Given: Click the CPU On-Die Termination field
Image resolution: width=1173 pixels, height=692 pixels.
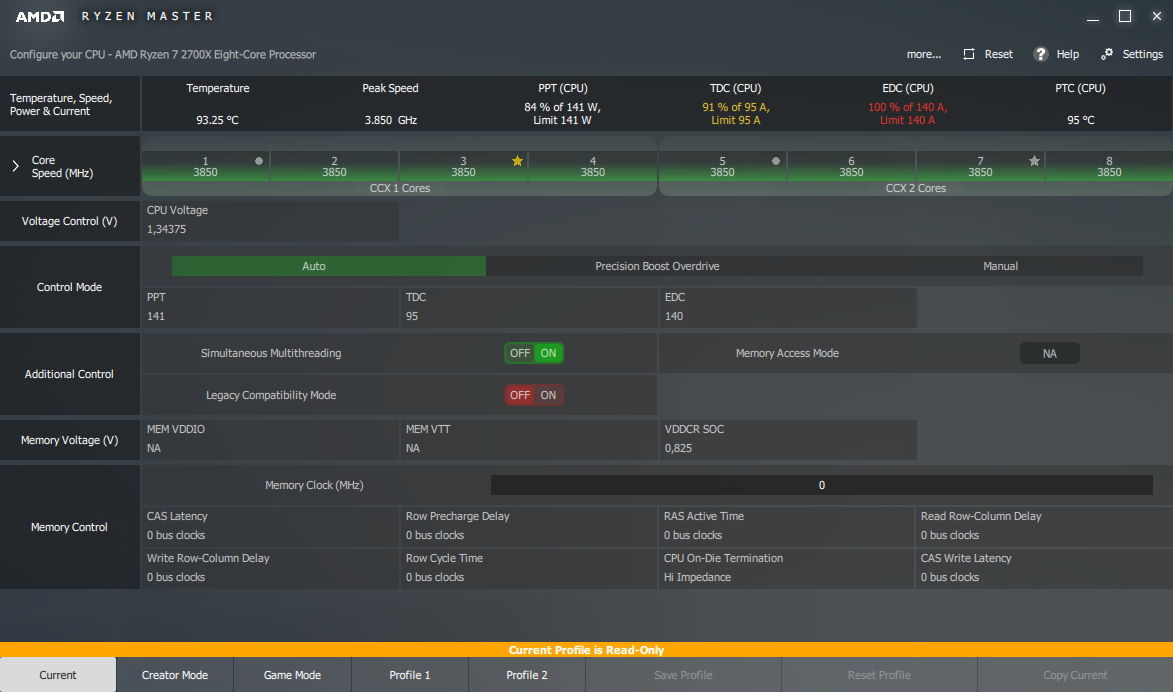Looking at the screenshot, I should 786,568.
